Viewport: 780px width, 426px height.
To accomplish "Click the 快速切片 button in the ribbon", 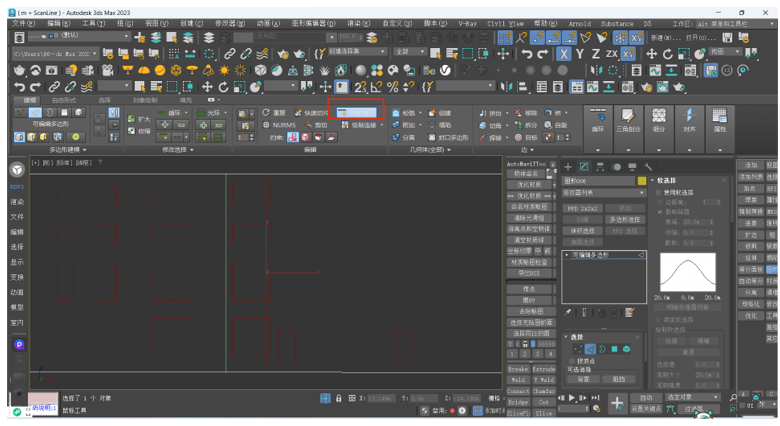I will [x=310, y=113].
